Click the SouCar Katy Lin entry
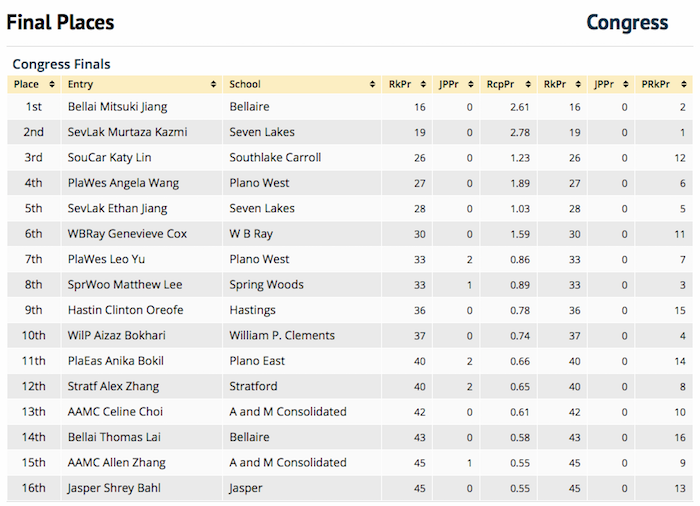This screenshot has height=506, width=700. coord(110,157)
